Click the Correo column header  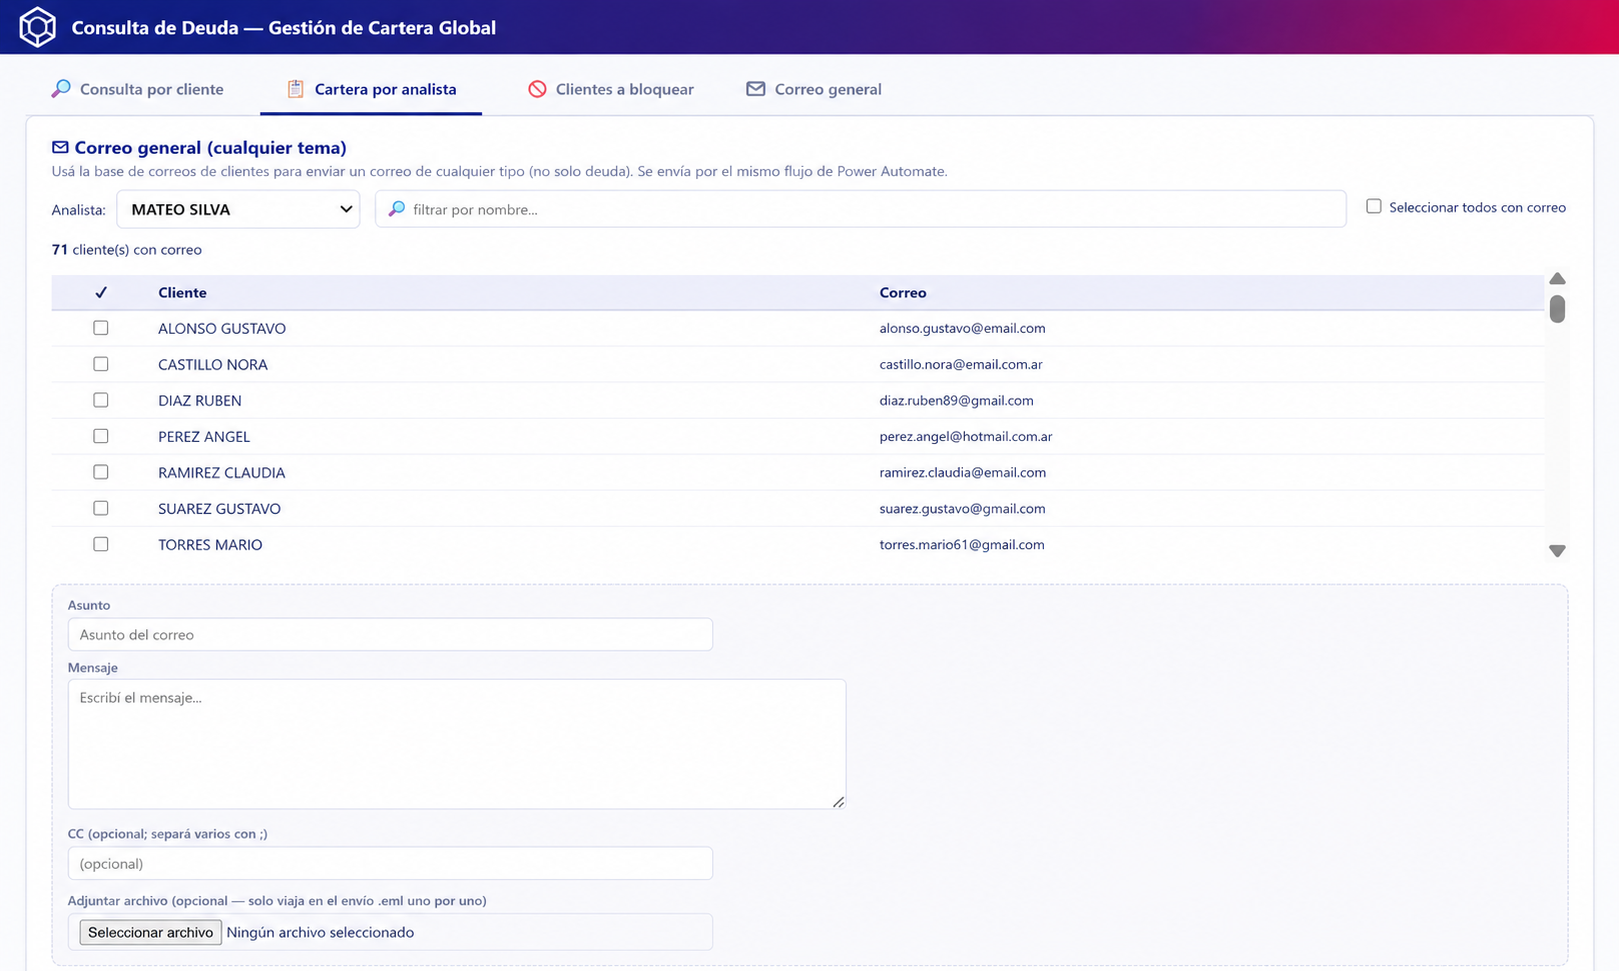click(x=903, y=292)
